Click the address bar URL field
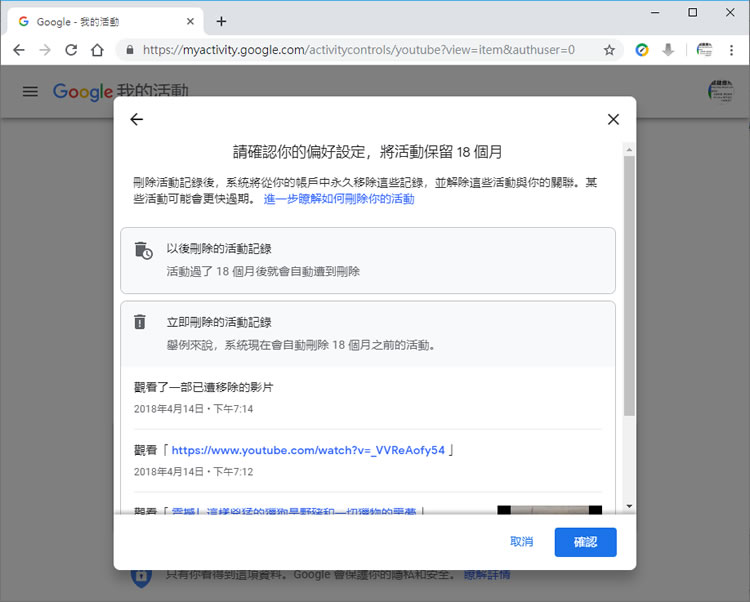The image size is (750, 602). pyautogui.click(x=359, y=50)
